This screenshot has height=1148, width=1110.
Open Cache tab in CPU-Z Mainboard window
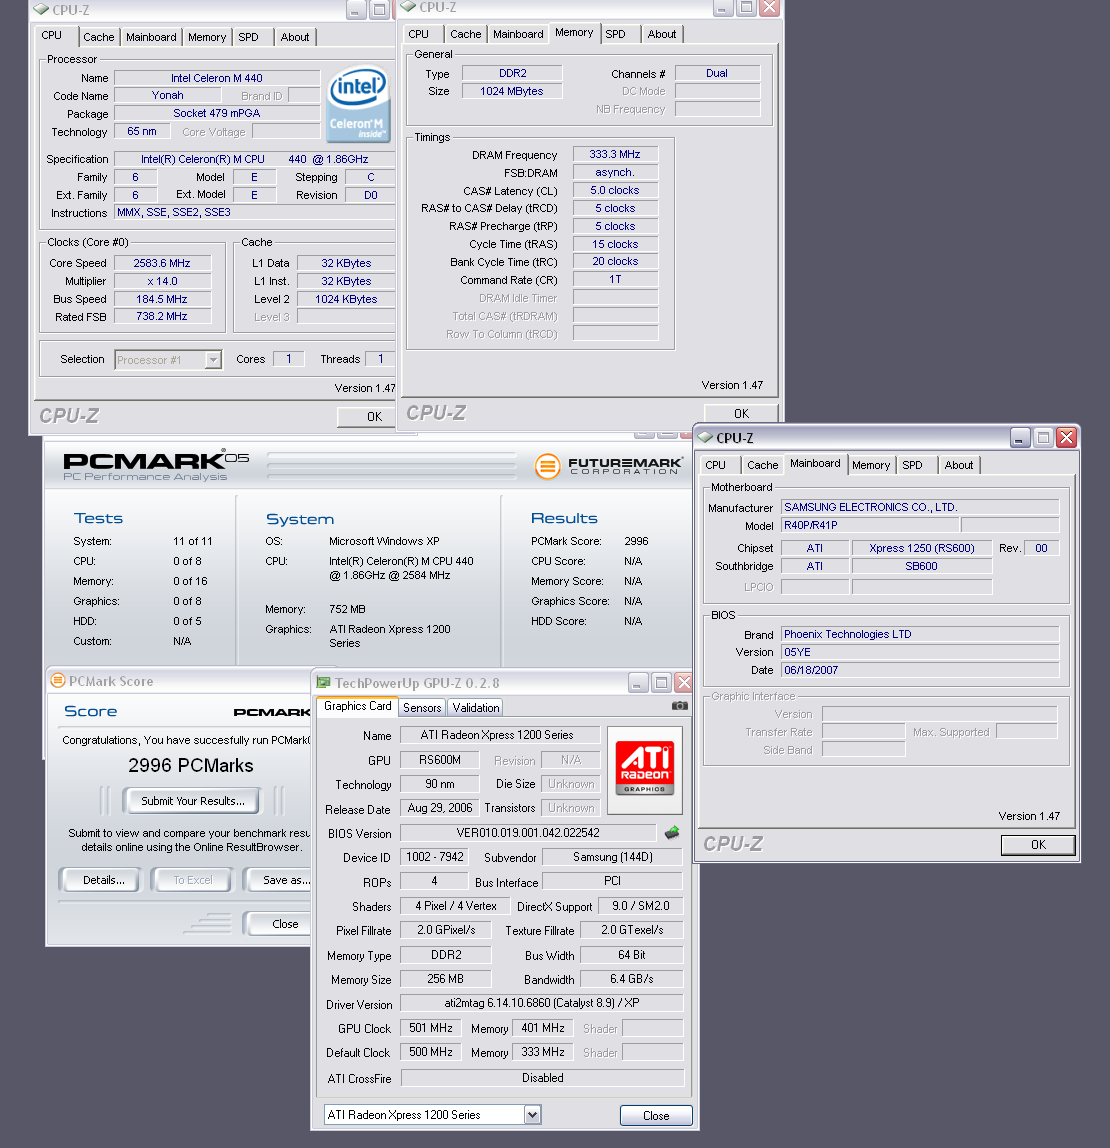(x=763, y=465)
